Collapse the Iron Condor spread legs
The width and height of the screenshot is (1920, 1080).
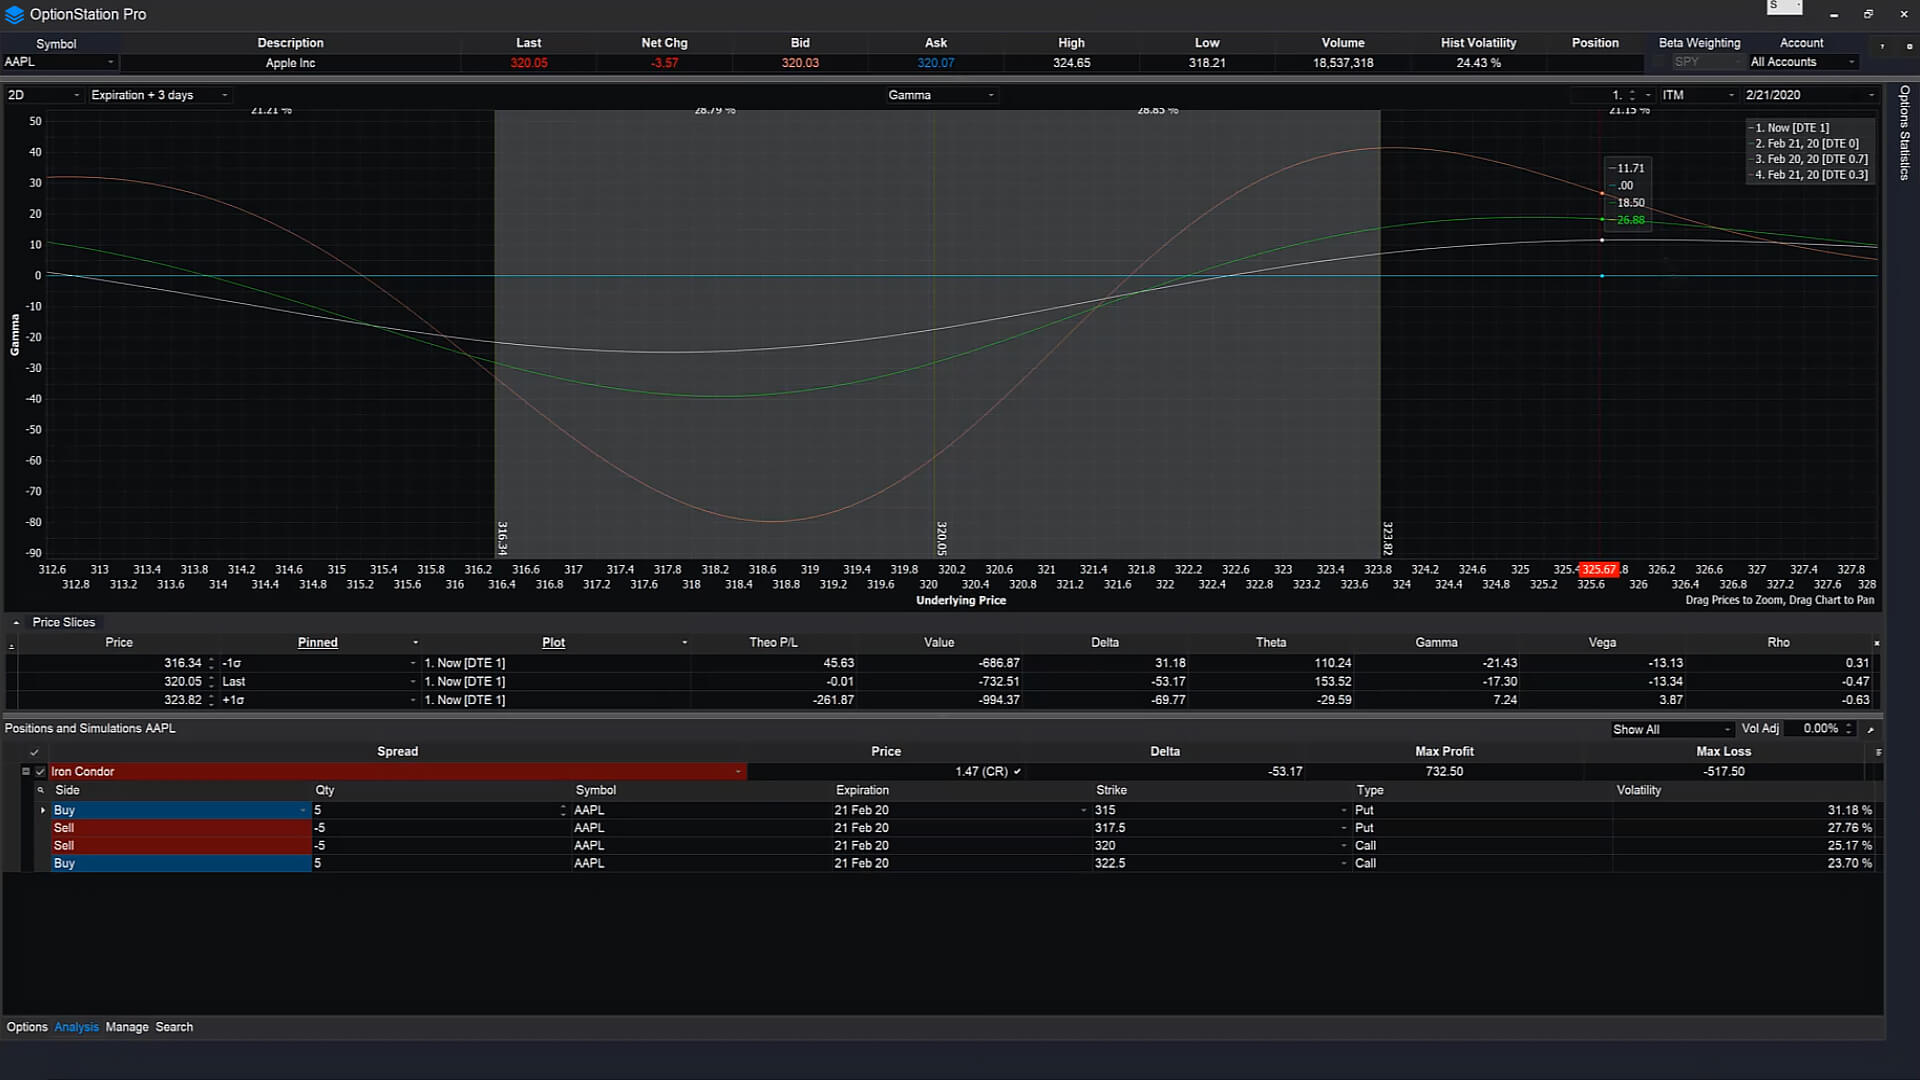[26, 771]
